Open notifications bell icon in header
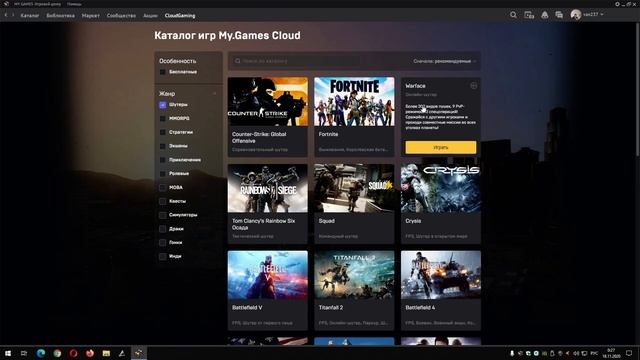Viewport: 640px width, 360px height. pos(544,15)
